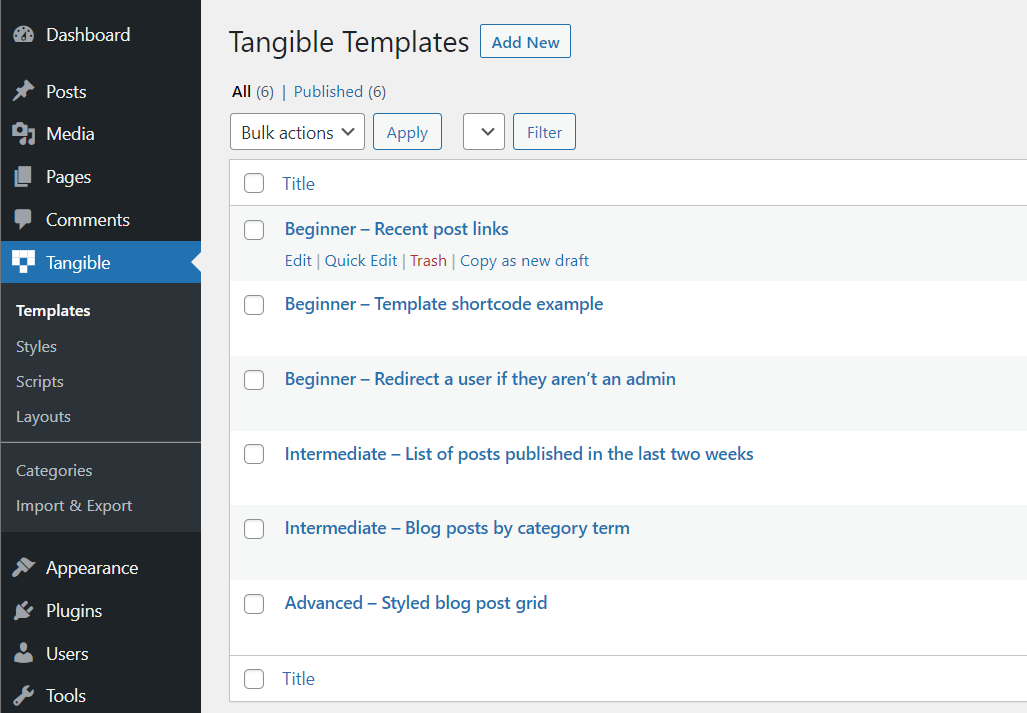1027x713 pixels.
Task: Click the Posts pushpin icon
Action: point(23,92)
